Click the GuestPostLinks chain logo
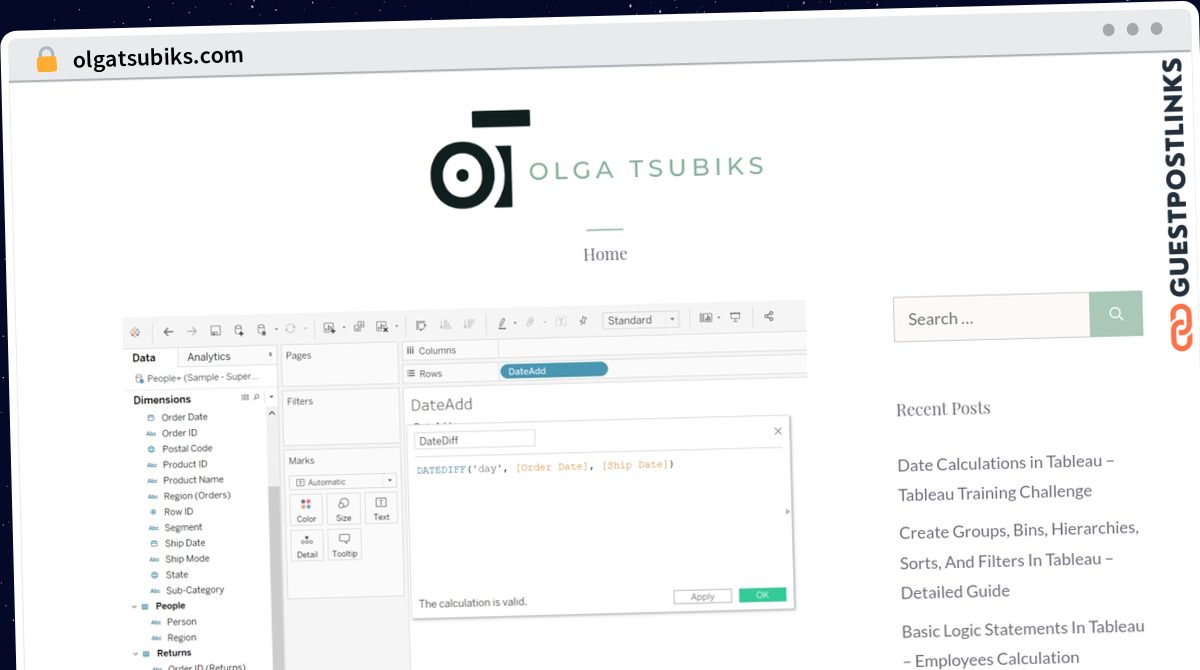1200x670 pixels. pos(1182,328)
